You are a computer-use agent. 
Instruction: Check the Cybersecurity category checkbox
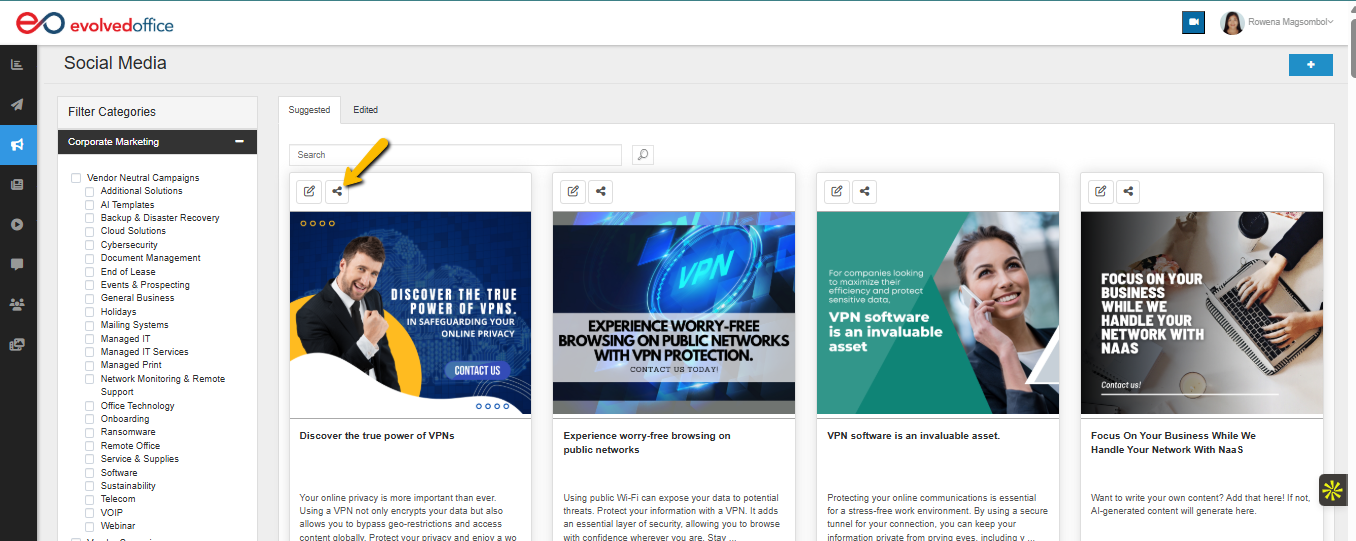[x=90, y=245]
